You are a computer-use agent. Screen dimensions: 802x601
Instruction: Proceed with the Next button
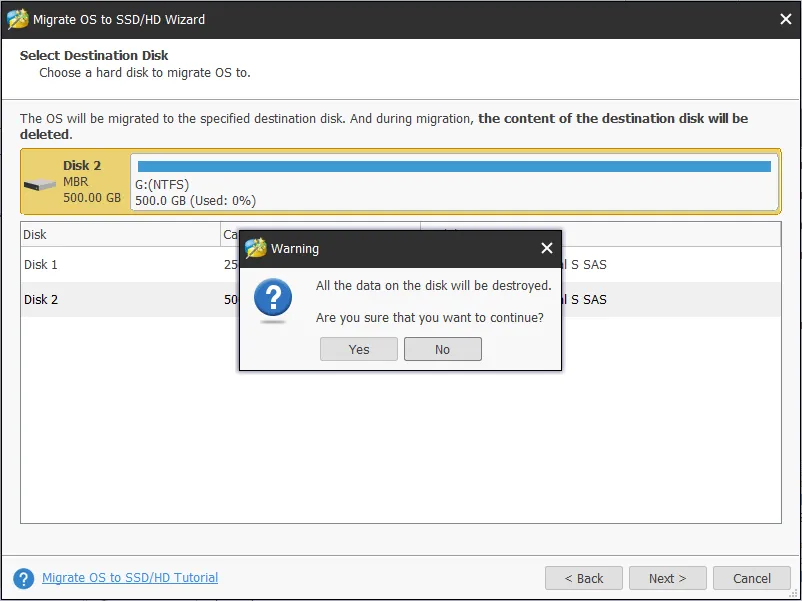click(x=667, y=578)
